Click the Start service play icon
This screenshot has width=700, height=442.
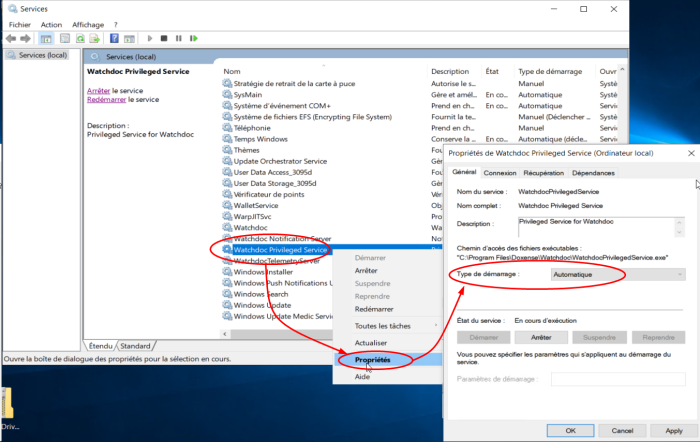pos(149,38)
